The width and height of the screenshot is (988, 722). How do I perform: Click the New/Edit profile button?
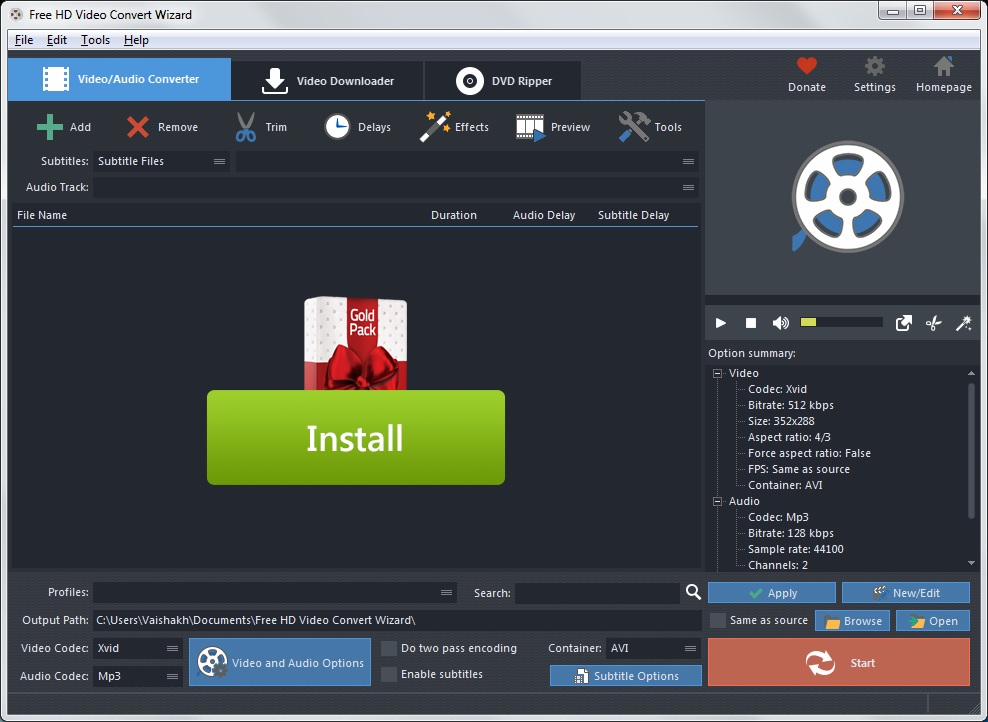pos(905,593)
